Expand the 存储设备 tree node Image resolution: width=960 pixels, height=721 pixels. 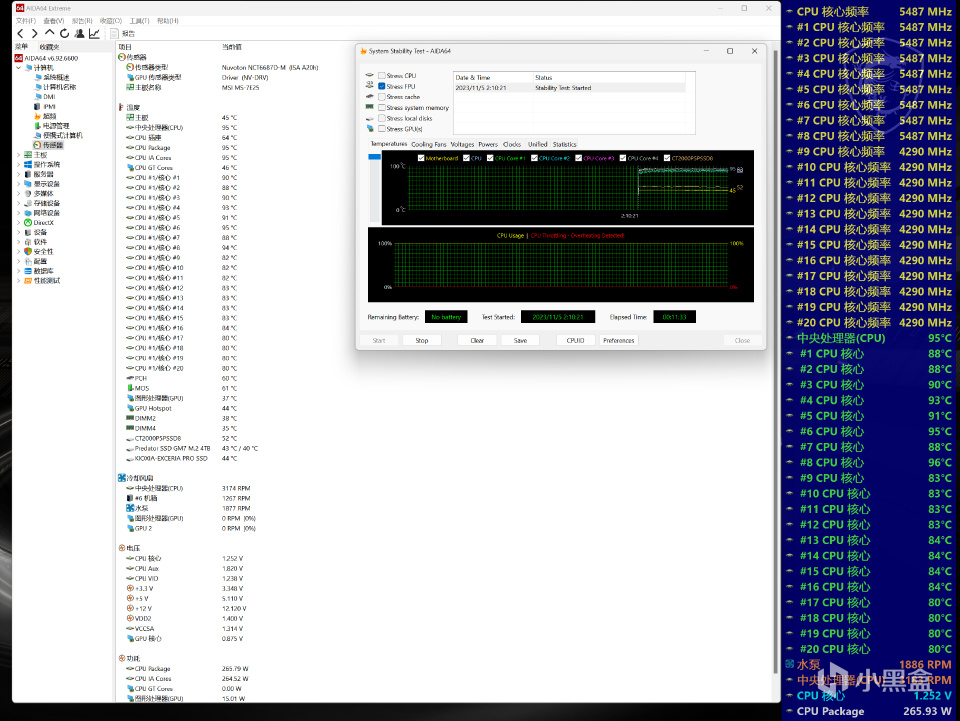click(16, 203)
